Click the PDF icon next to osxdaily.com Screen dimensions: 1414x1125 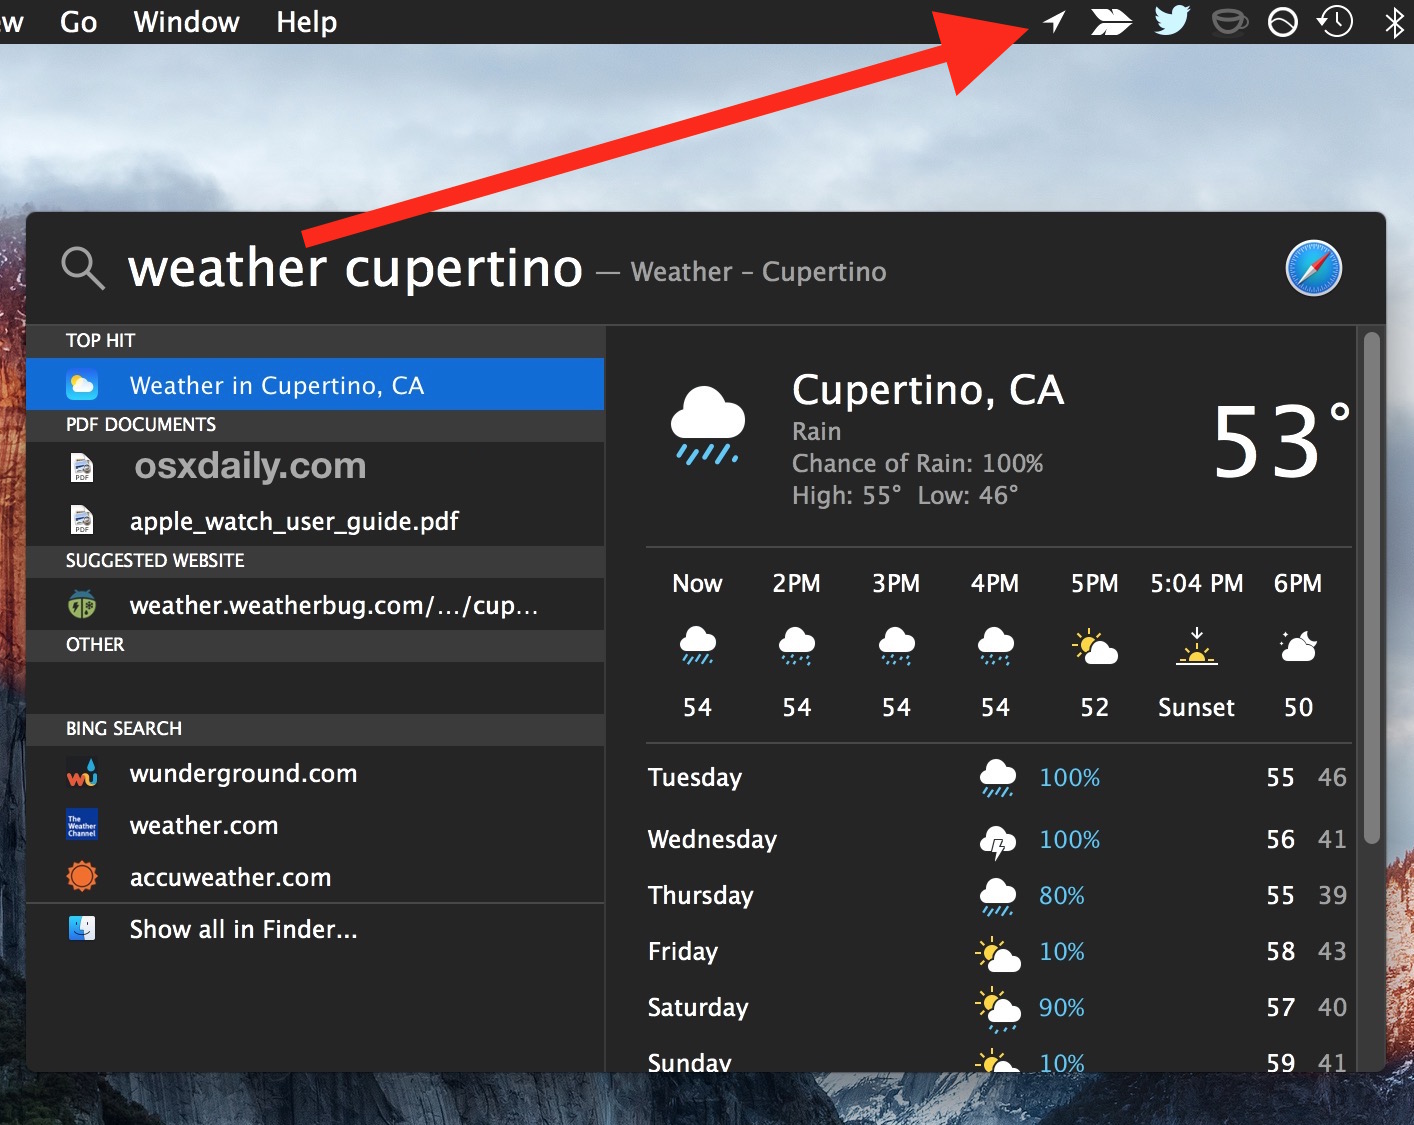click(x=81, y=466)
